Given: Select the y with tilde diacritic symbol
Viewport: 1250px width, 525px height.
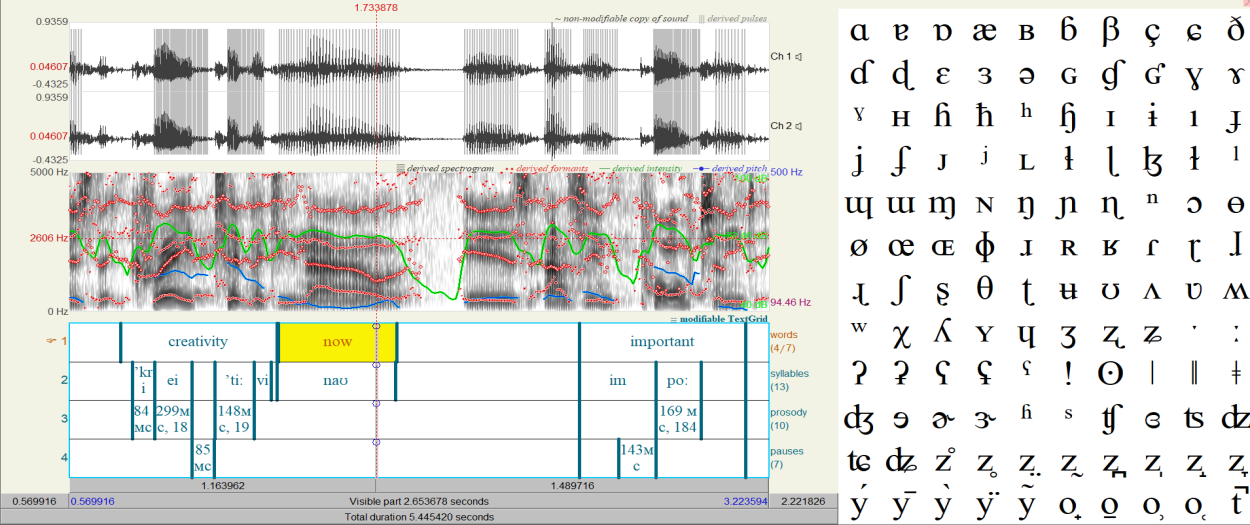Looking at the screenshot, I should tap(1026, 501).
